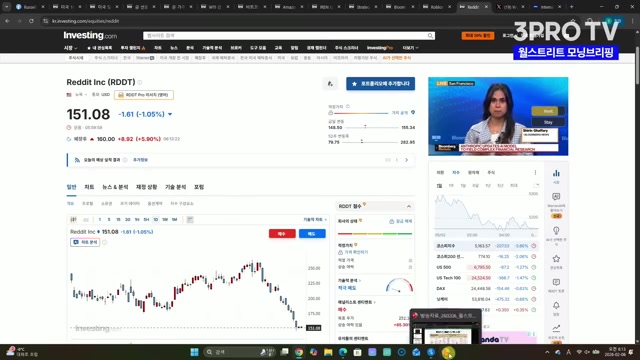This screenshot has width=640, height=360.
Task: Select the 5H chart interval
Action: (146, 220)
